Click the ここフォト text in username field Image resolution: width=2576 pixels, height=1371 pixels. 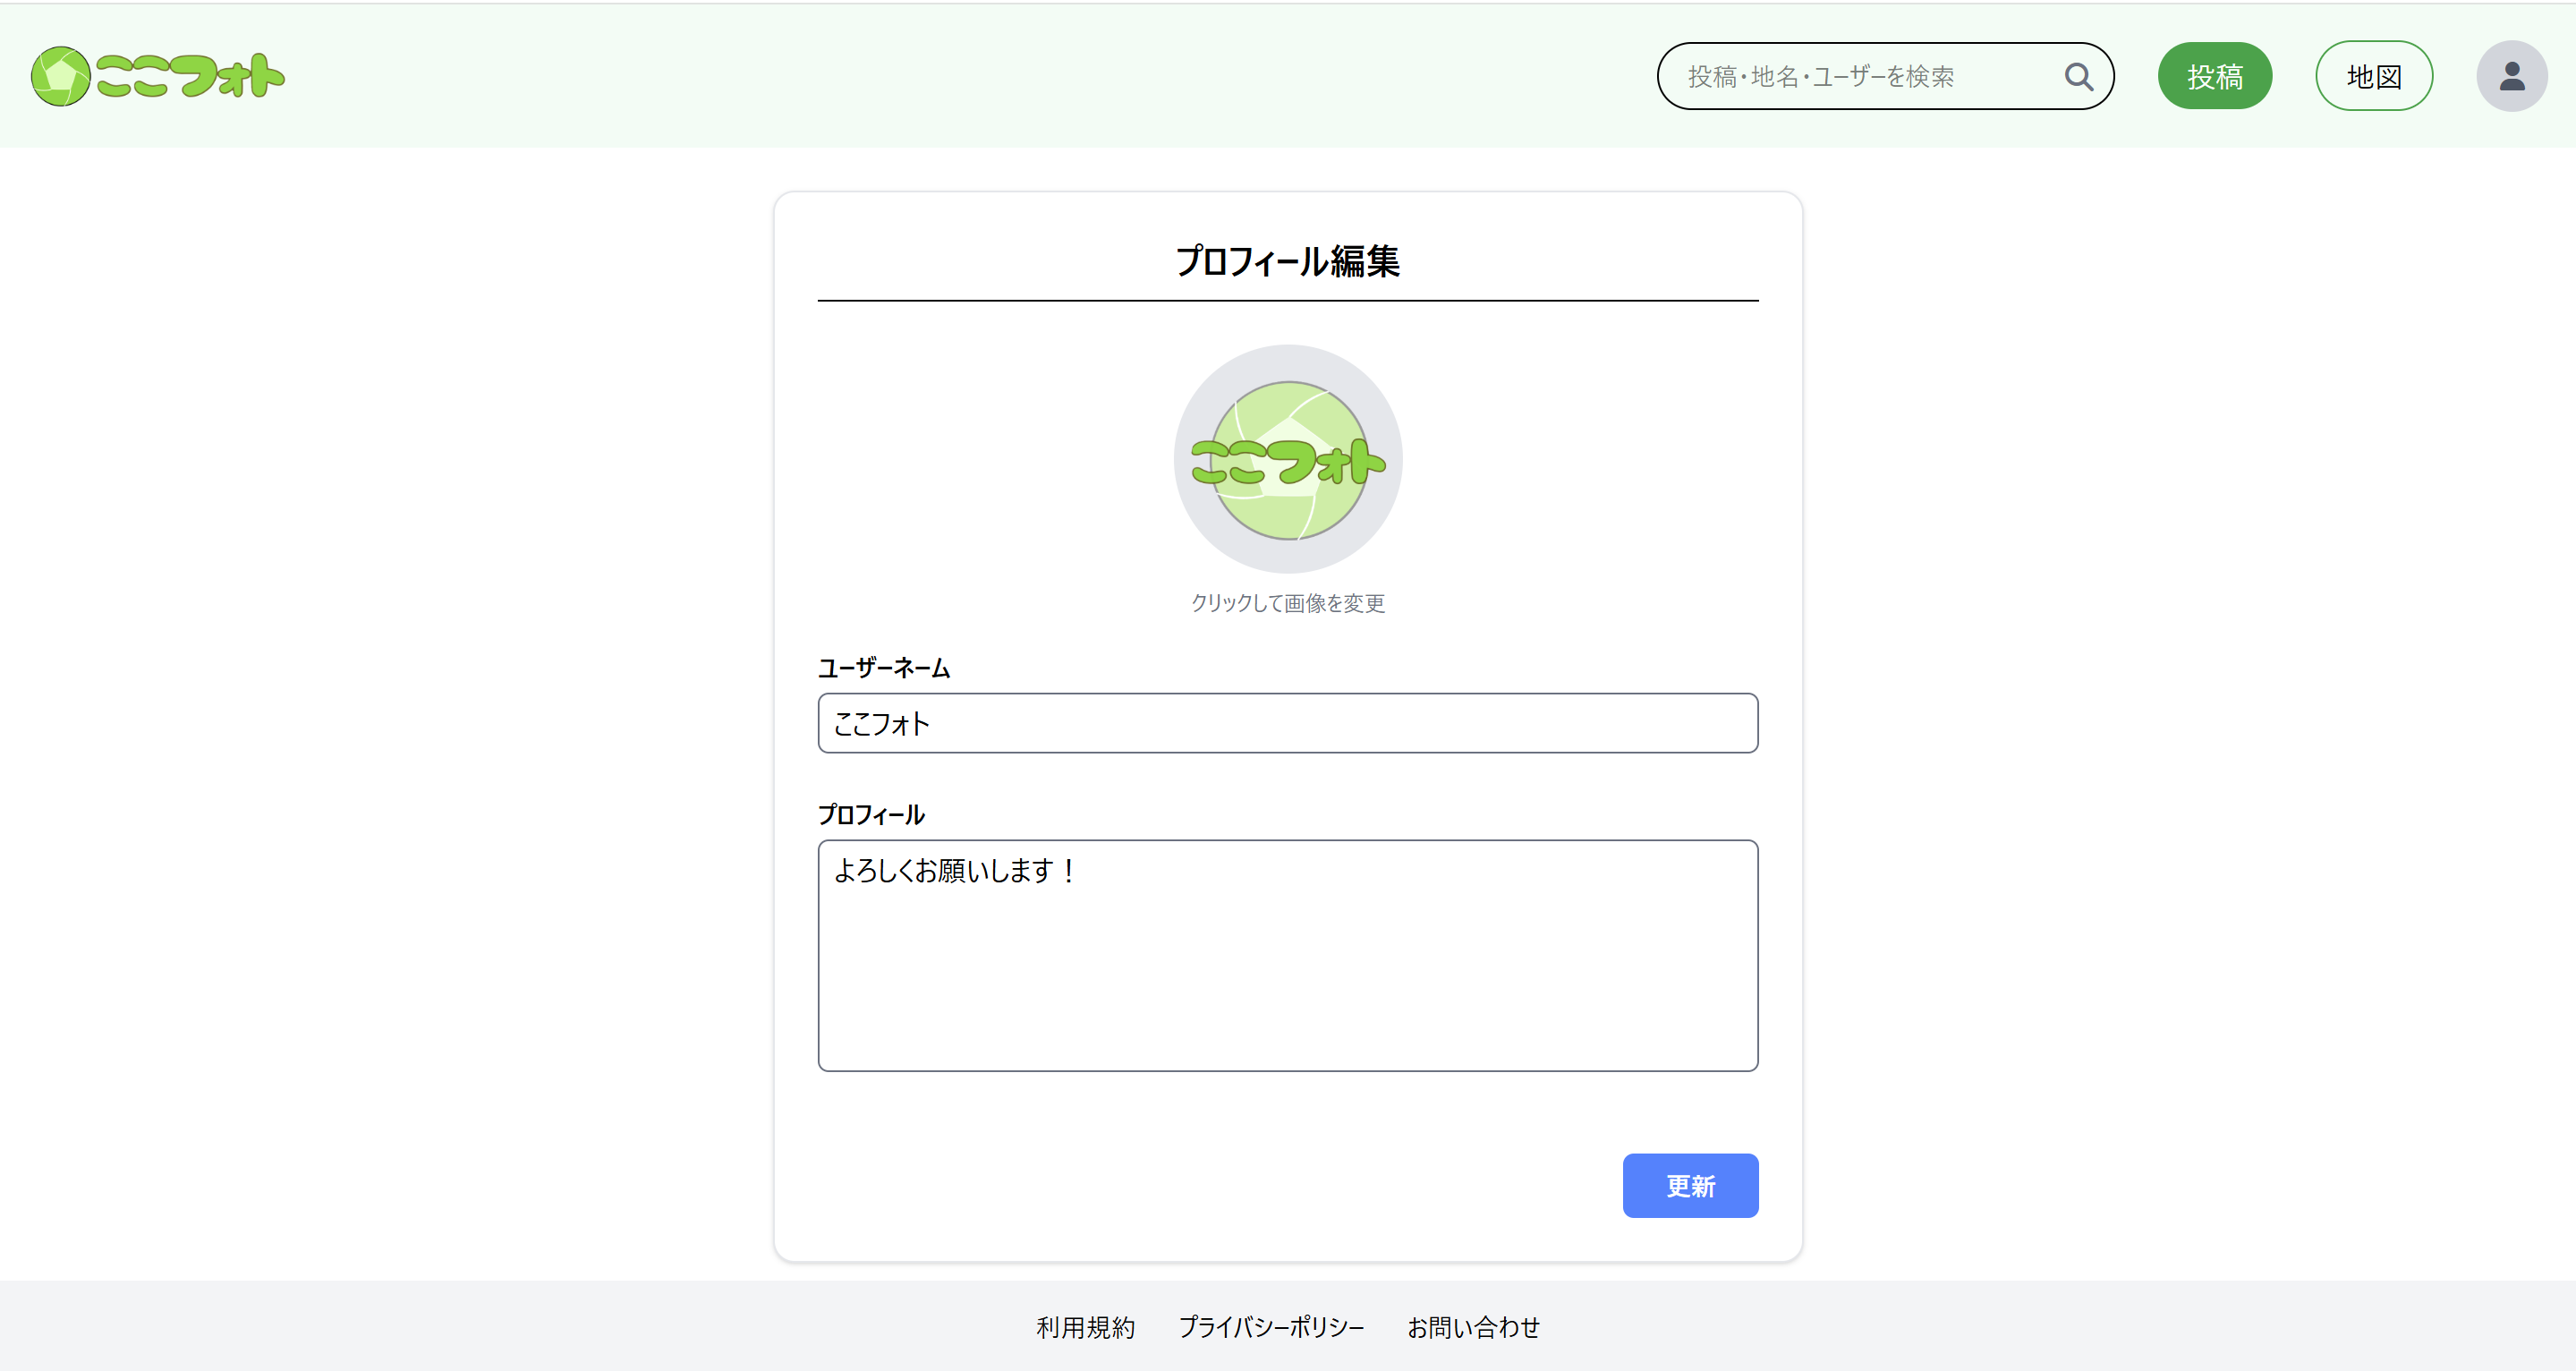point(881,723)
